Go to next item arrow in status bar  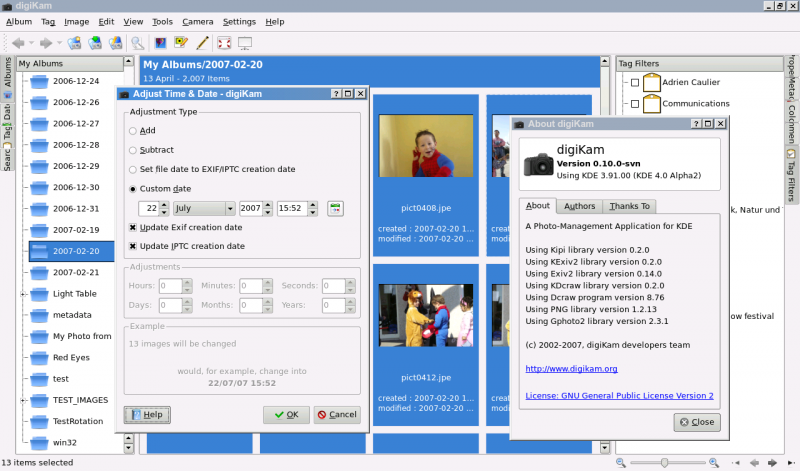pyautogui.click(x=772, y=463)
